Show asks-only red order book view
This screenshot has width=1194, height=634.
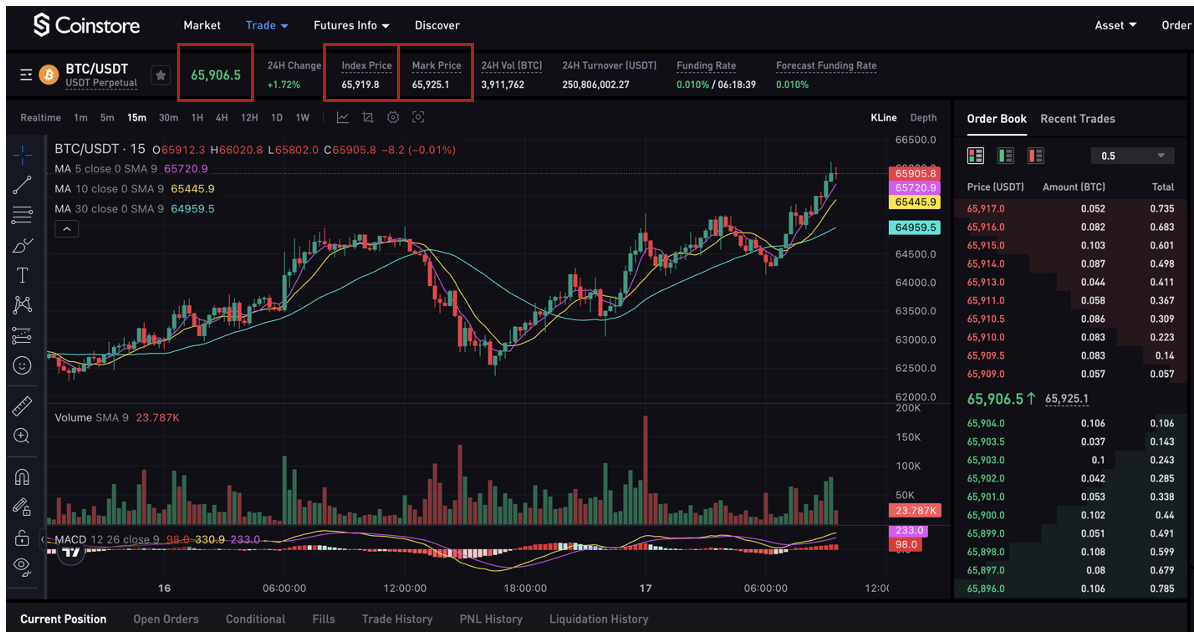[1036, 156]
